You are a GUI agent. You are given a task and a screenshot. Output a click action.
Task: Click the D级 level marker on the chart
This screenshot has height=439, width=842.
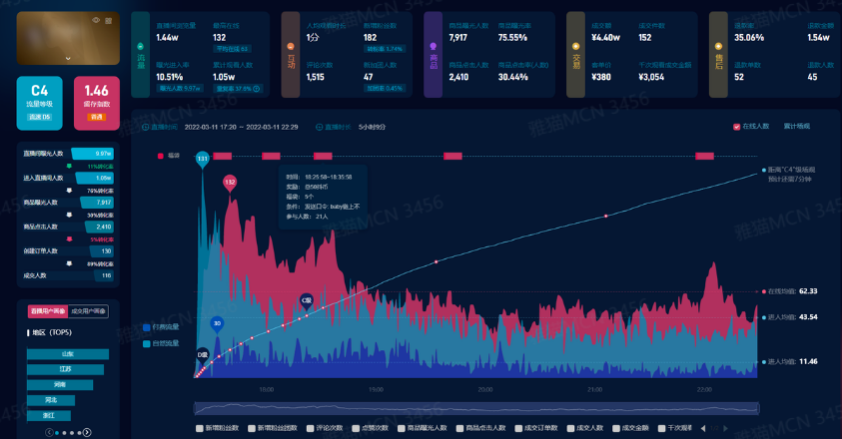202,354
